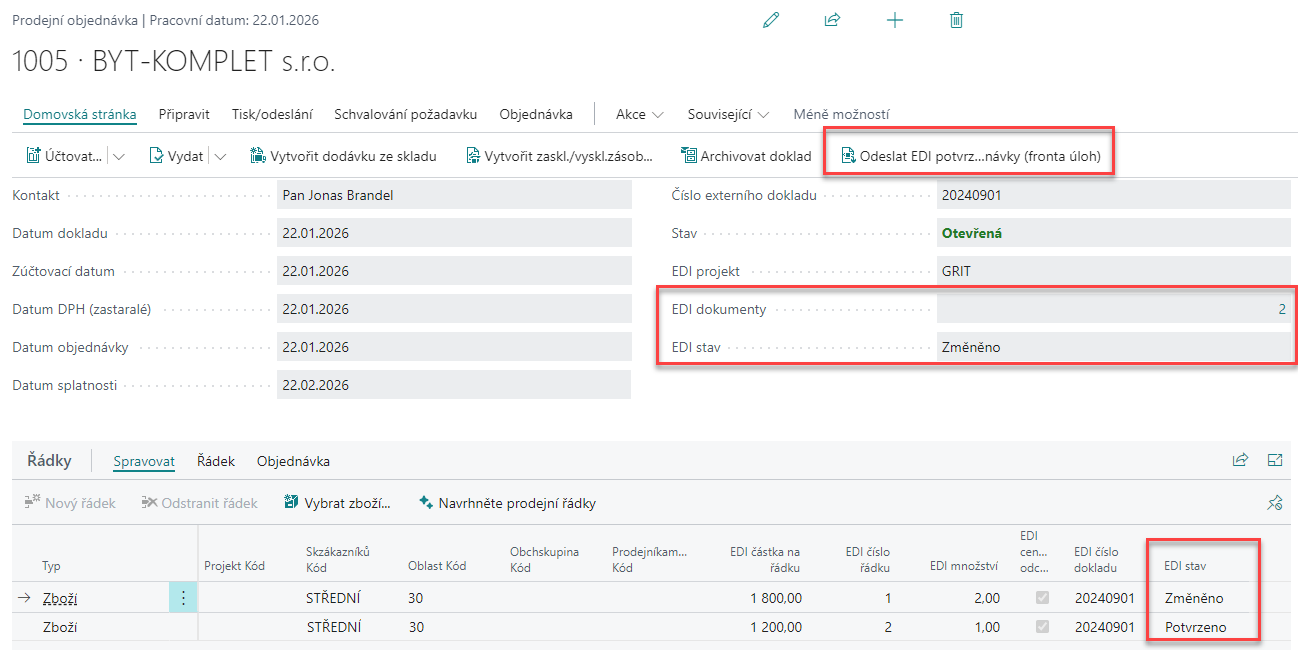Viewport: 1298px width, 650px height.
Task: Click Vybrat zboží action
Action: (337, 503)
